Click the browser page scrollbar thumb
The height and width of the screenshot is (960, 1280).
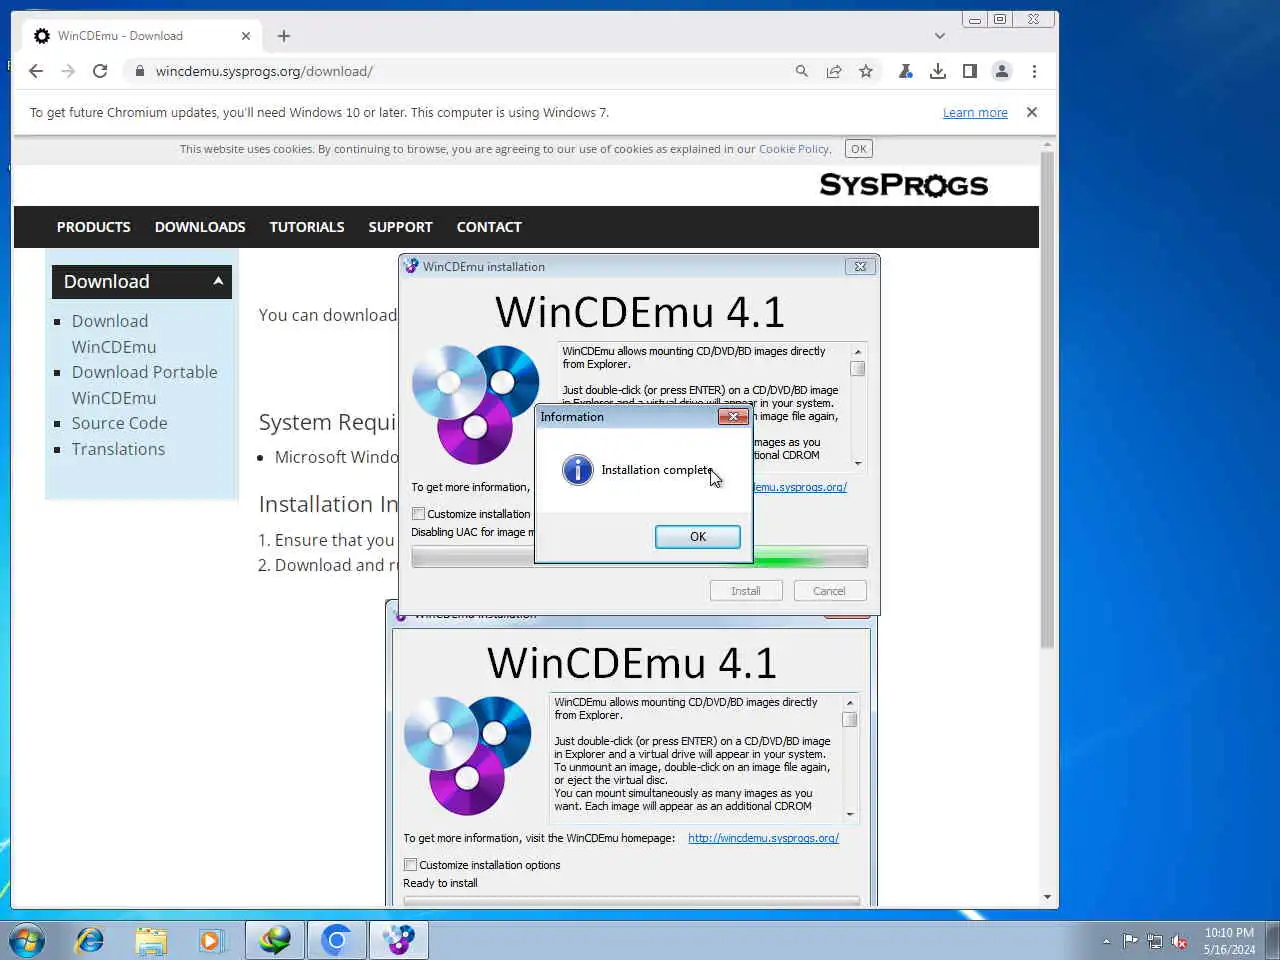(1047, 400)
